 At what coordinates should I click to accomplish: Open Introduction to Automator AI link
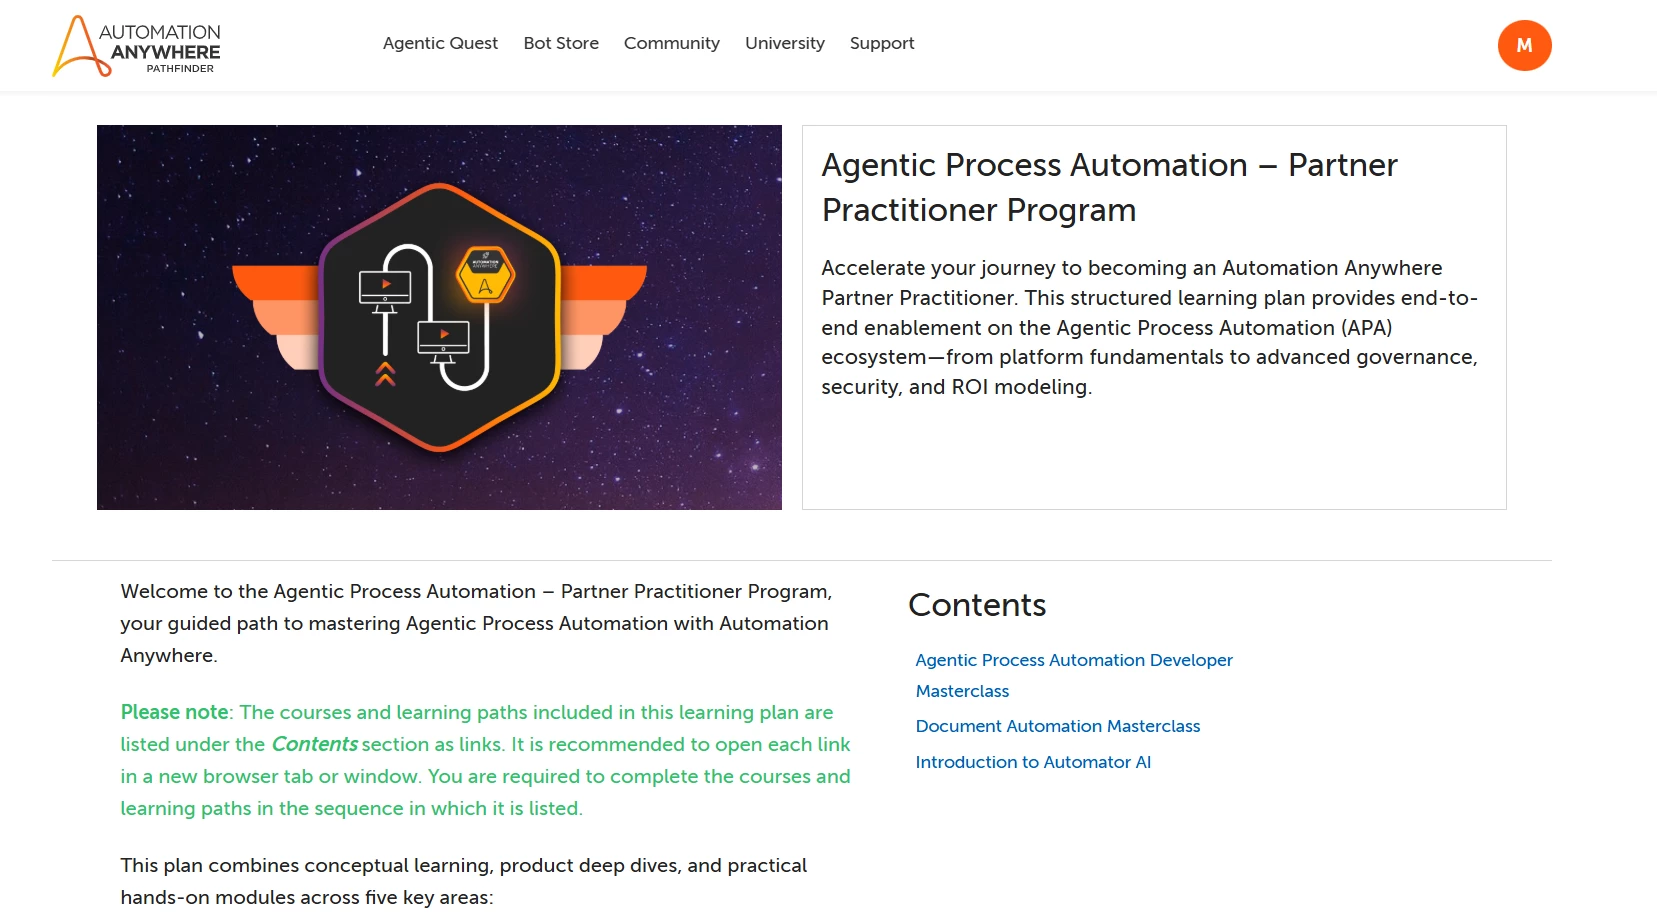pyautogui.click(x=1033, y=762)
